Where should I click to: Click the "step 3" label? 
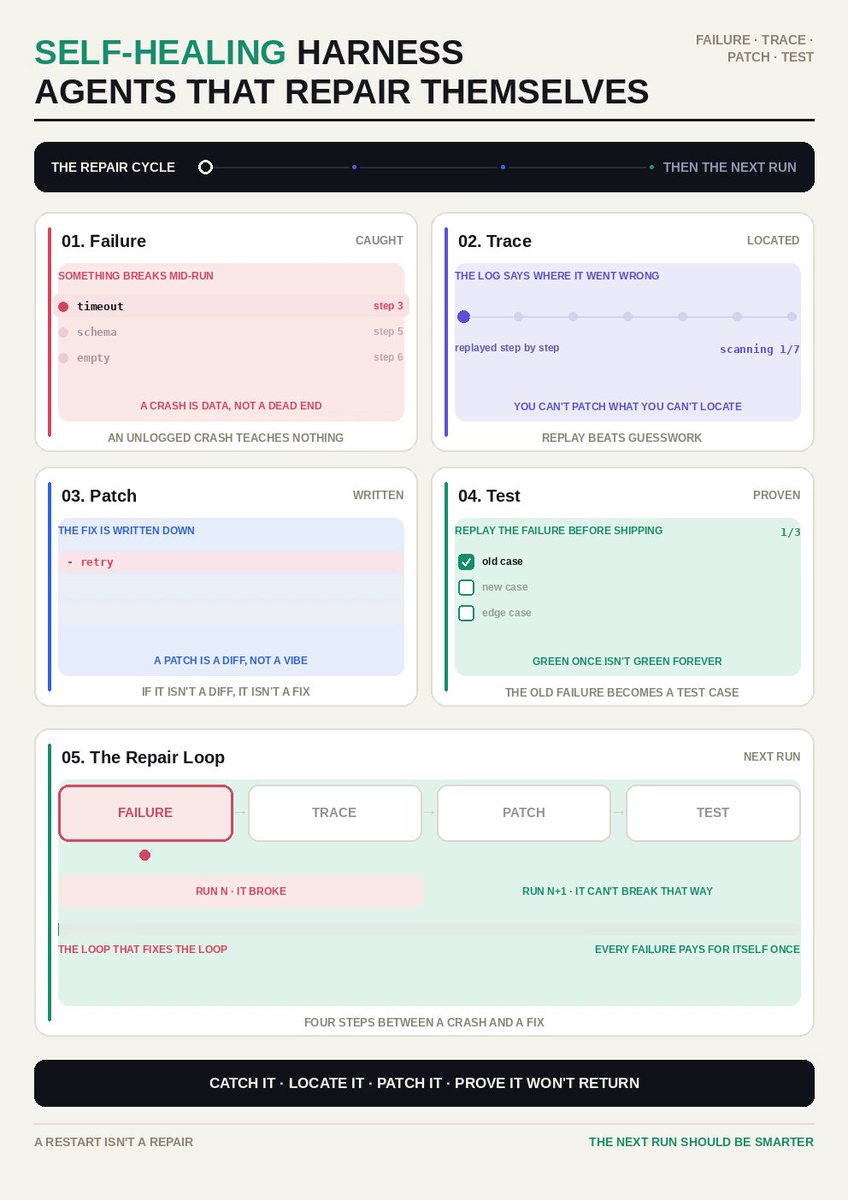[x=389, y=306]
